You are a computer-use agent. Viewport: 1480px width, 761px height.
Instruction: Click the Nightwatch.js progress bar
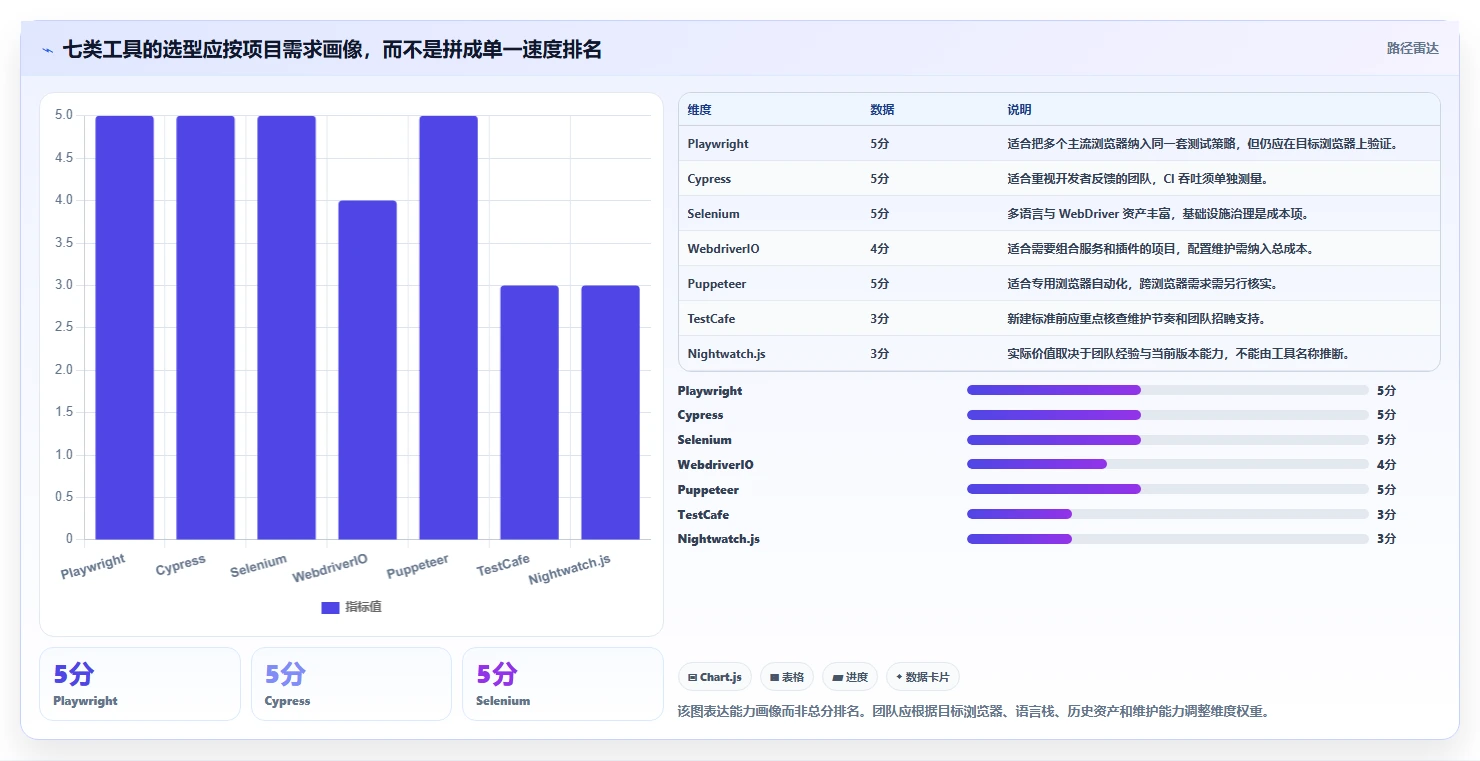pyautogui.click(x=1167, y=539)
